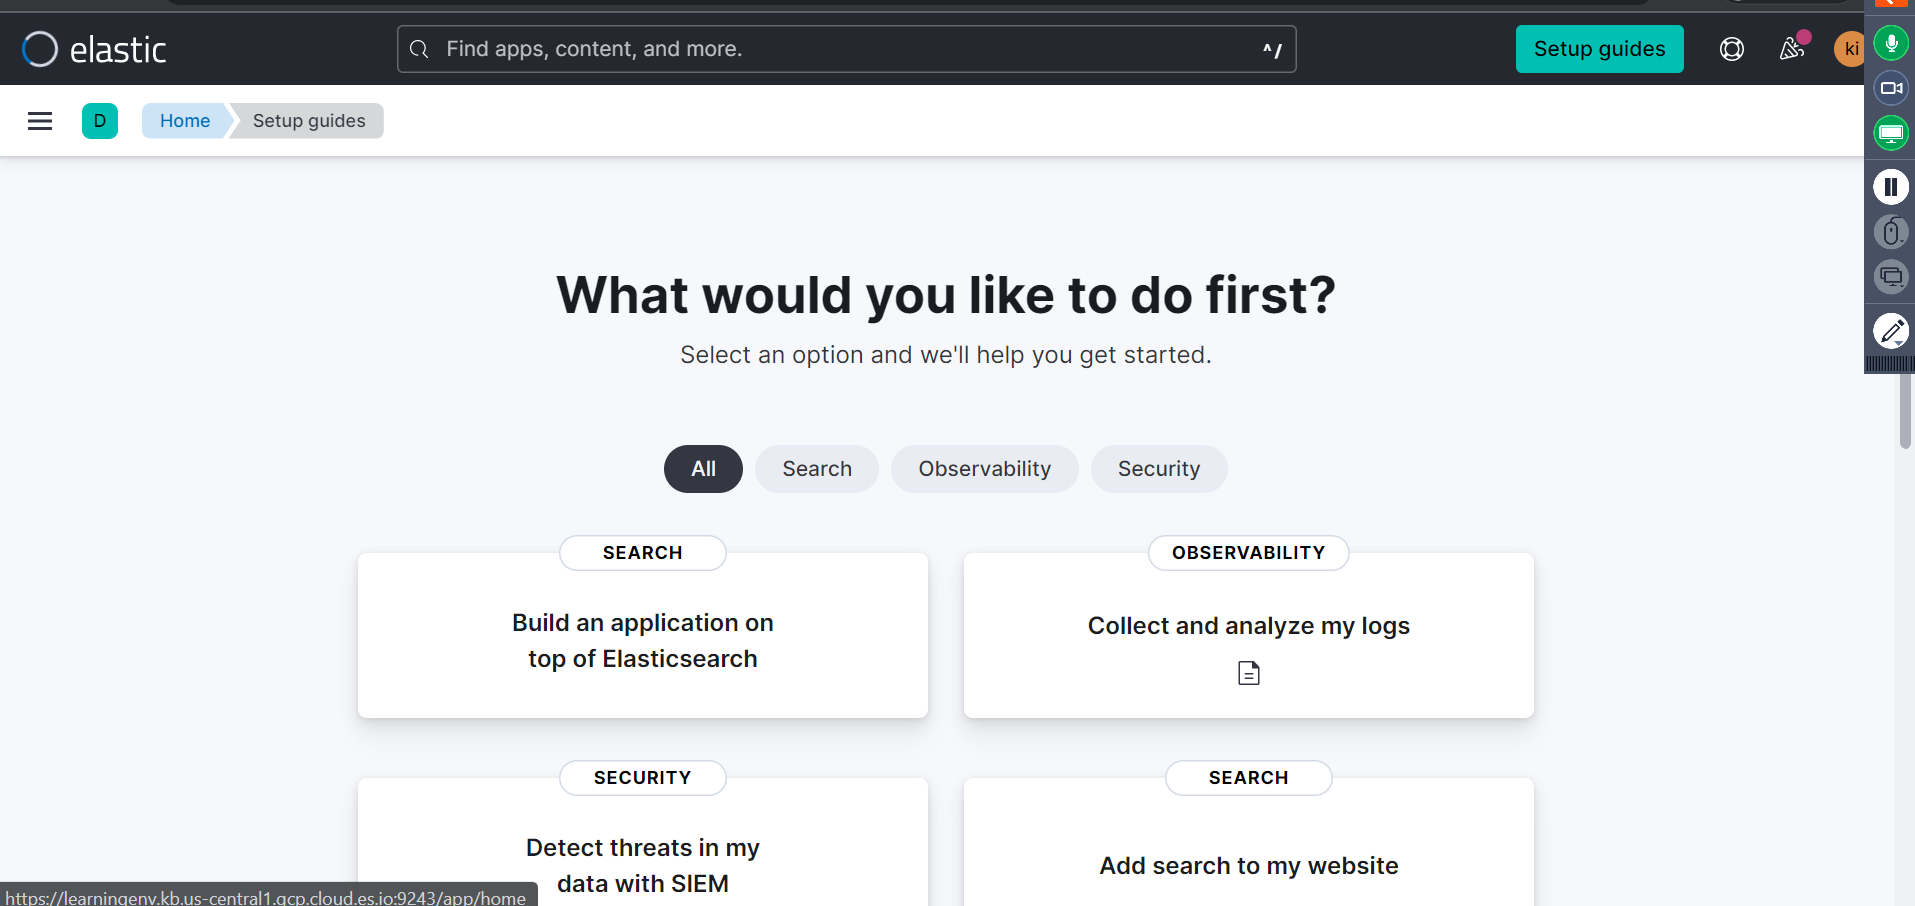This screenshot has width=1915, height=906.
Task: Open the newsfeed party popper icon
Action: click(1791, 49)
